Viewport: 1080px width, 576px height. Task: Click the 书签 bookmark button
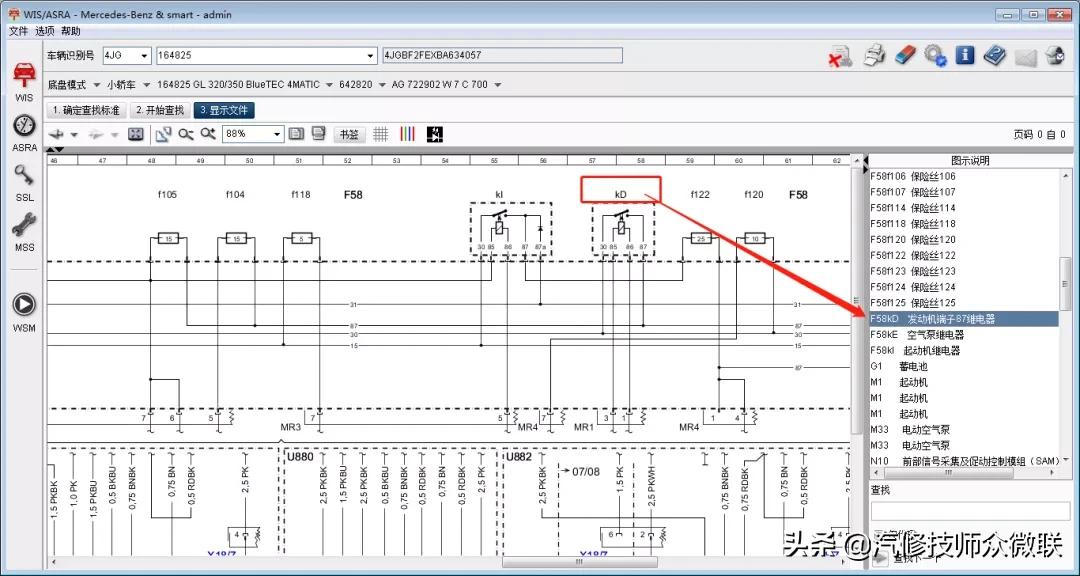[x=348, y=134]
